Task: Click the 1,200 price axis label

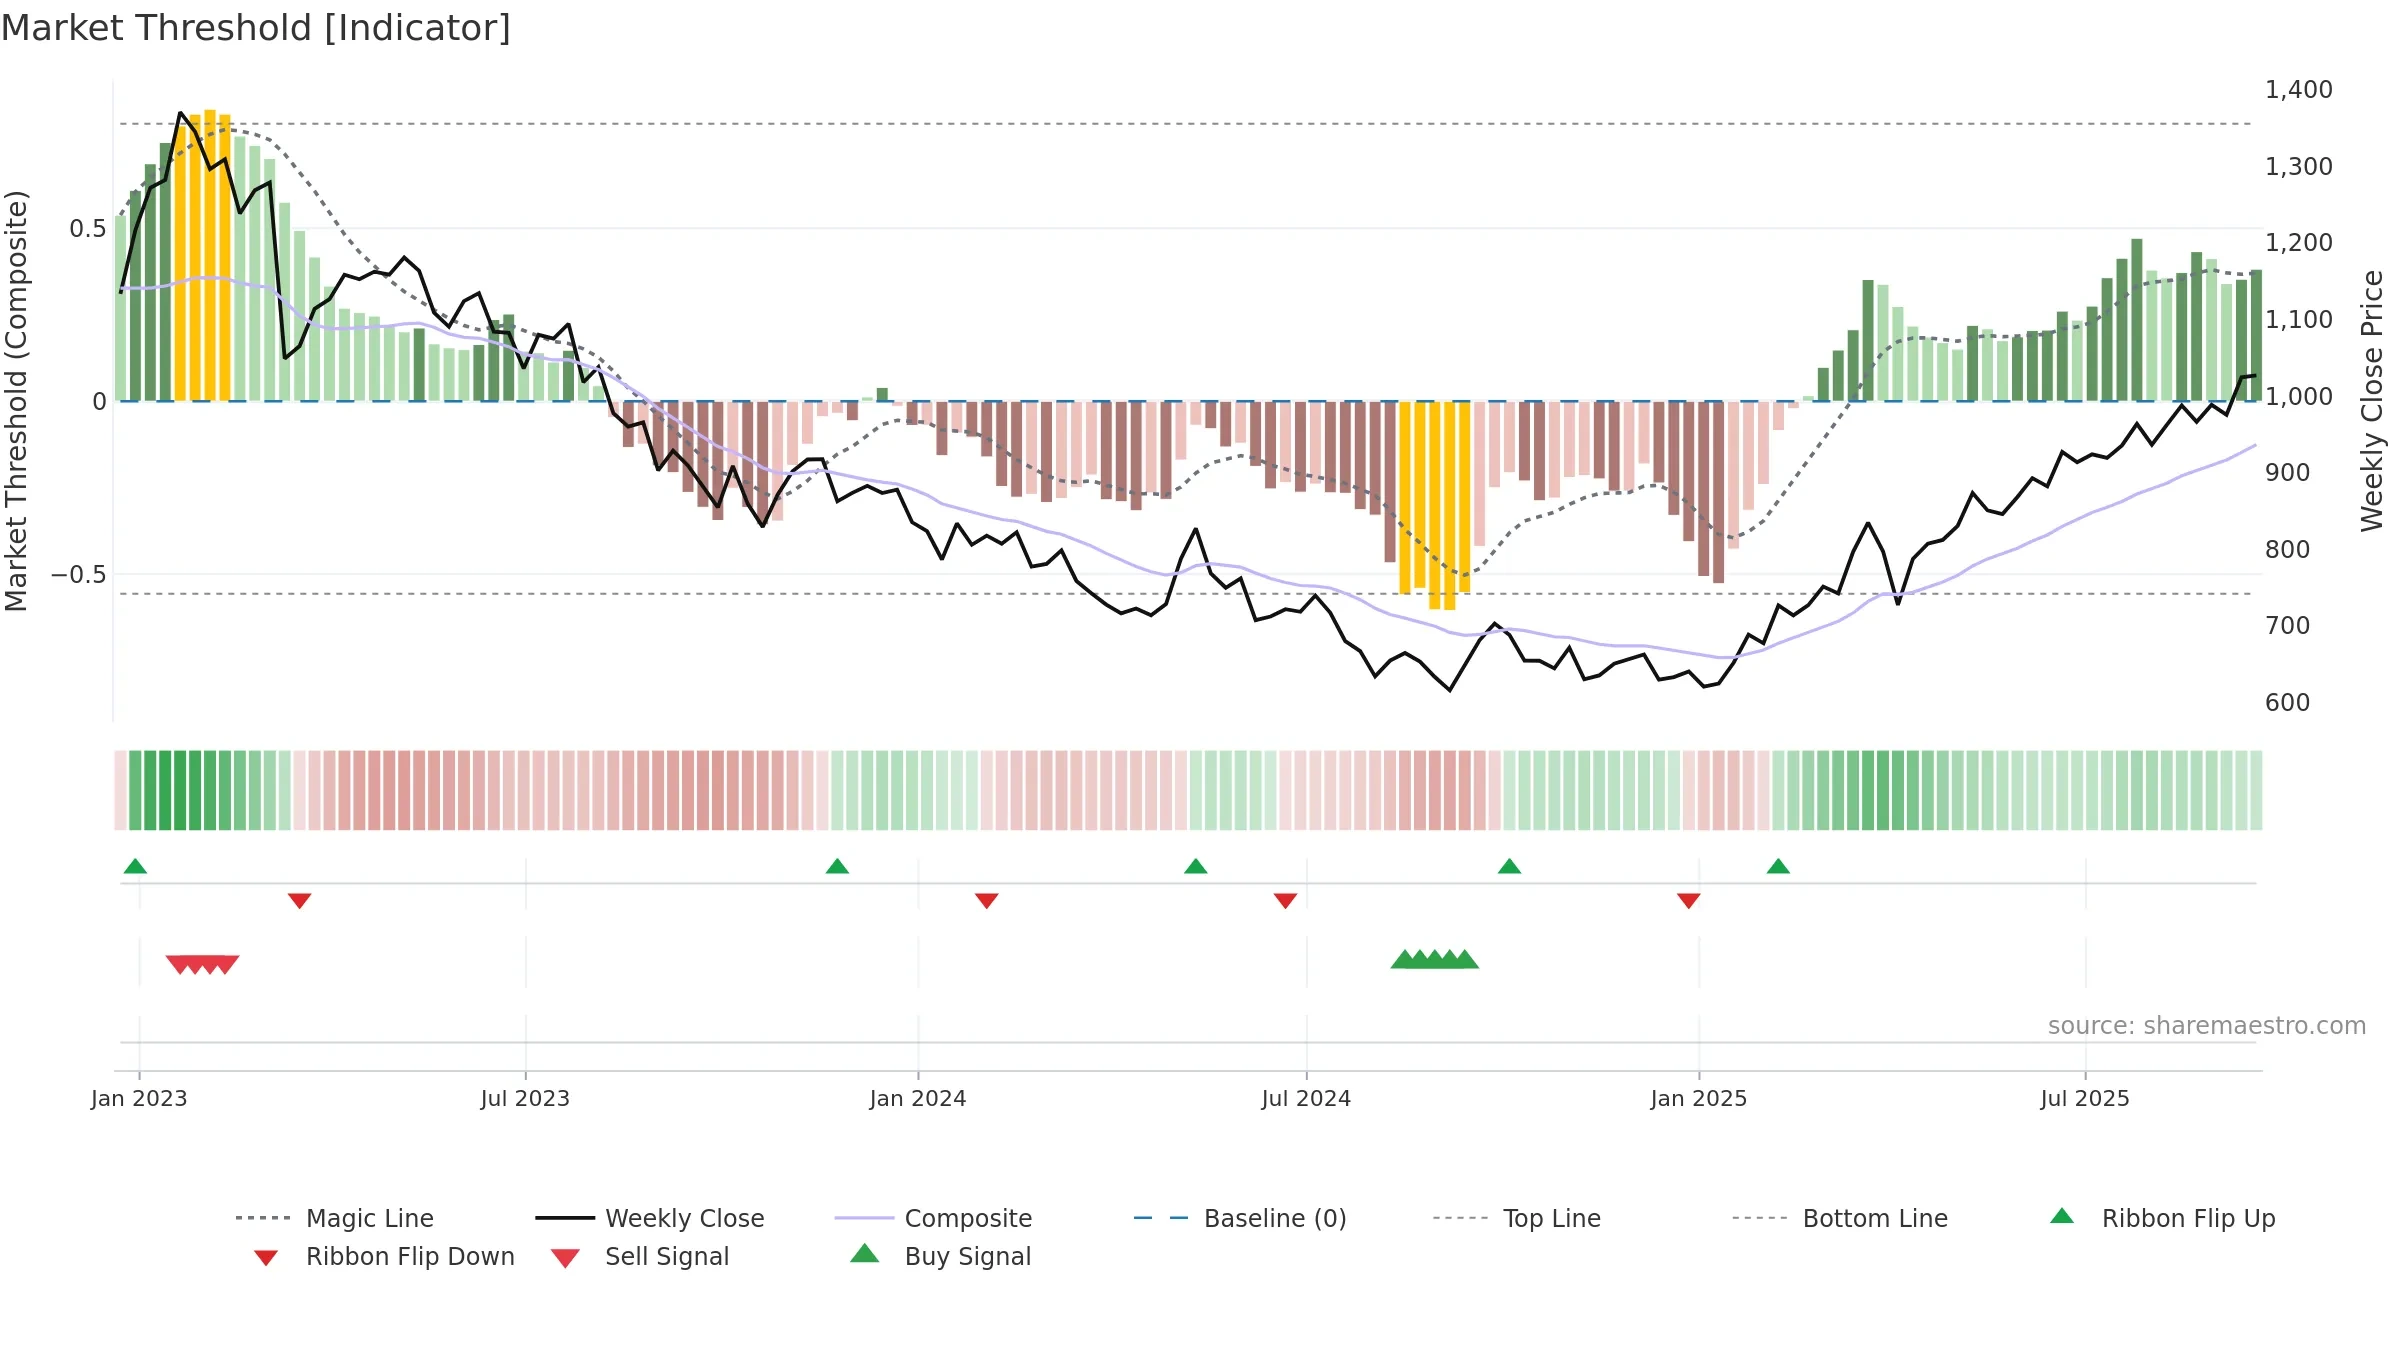Action: (2298, 242)
